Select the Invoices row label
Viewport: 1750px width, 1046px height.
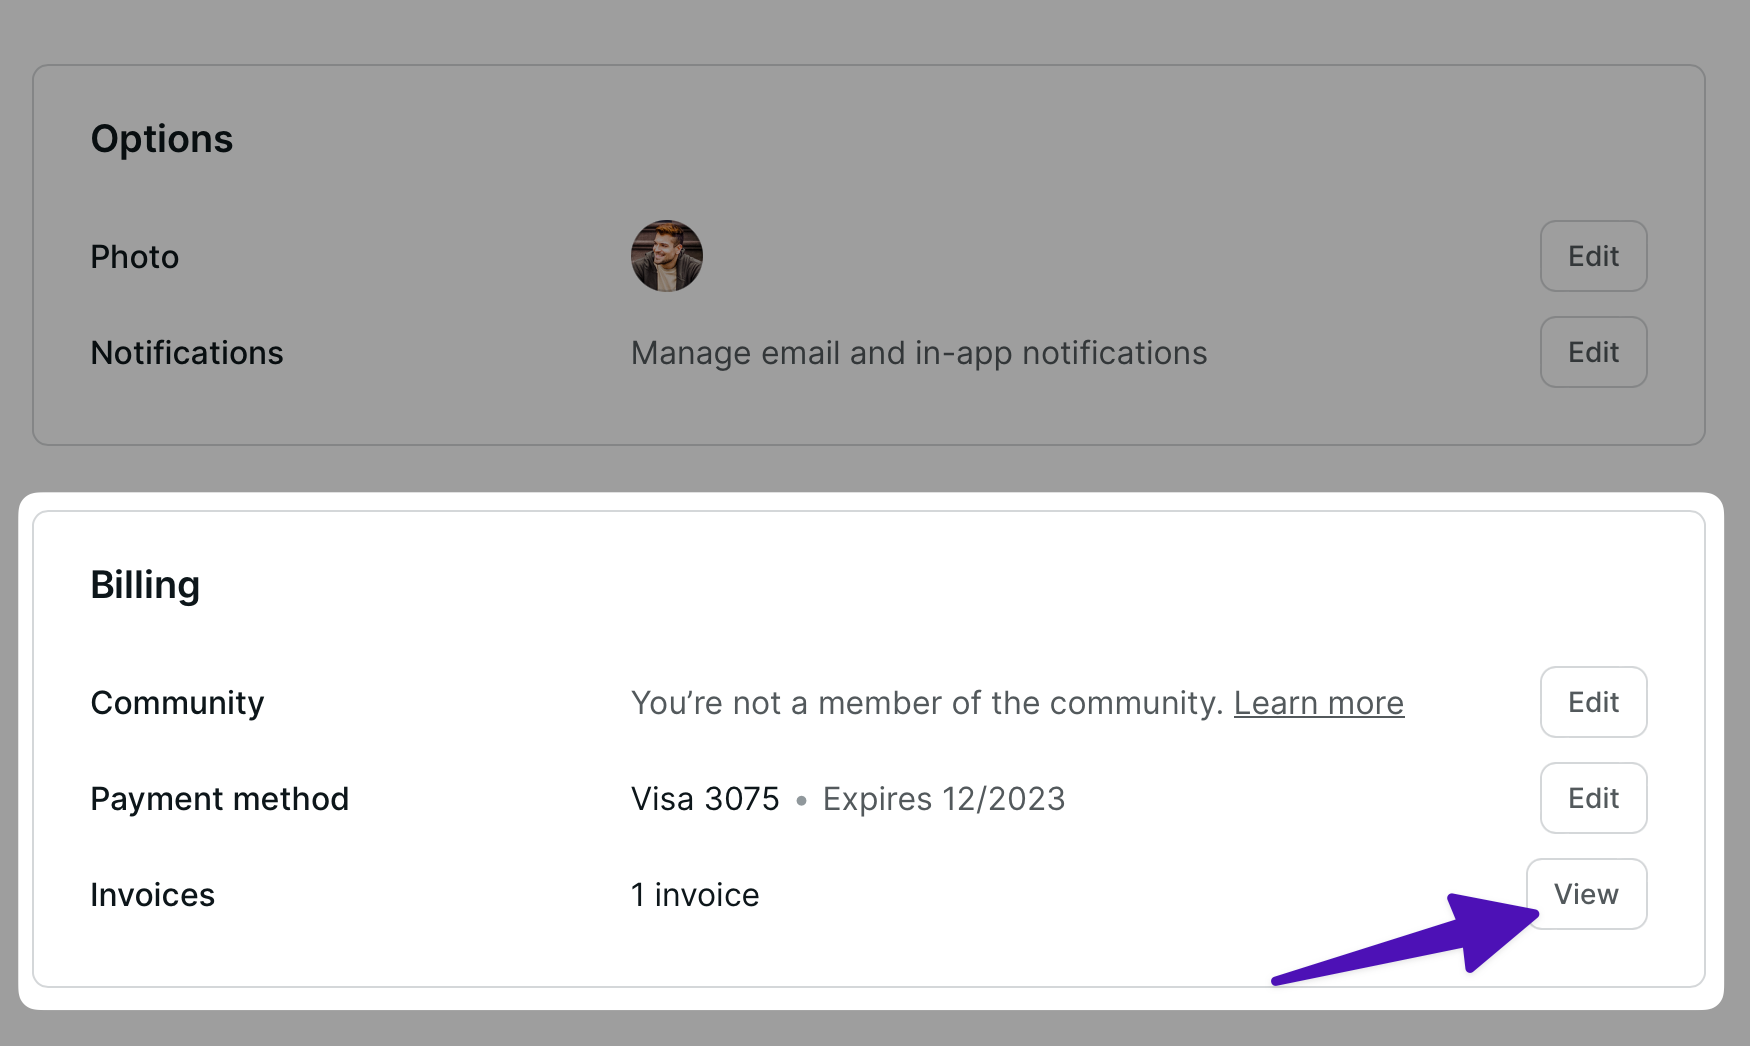(153, 895)
